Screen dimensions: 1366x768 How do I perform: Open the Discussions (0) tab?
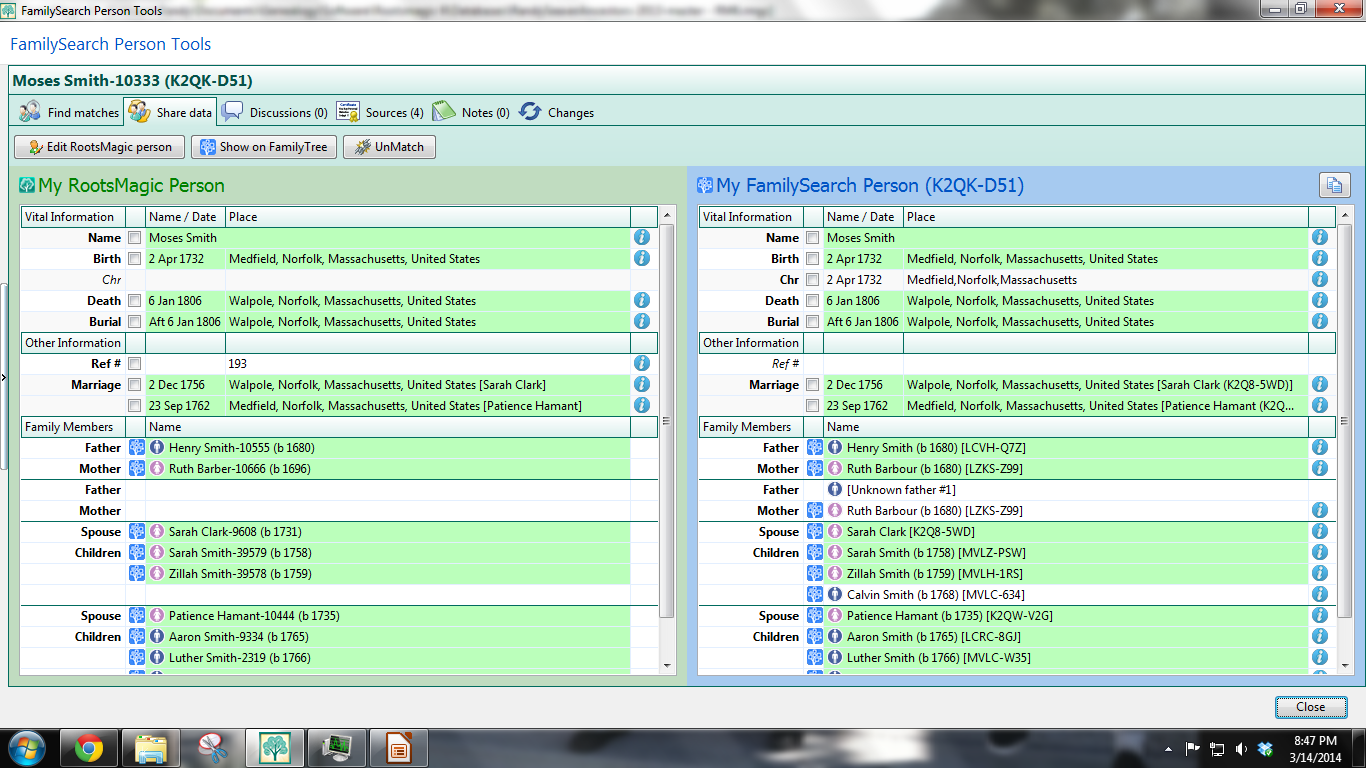pyautogui.click(x=275, y=112)
